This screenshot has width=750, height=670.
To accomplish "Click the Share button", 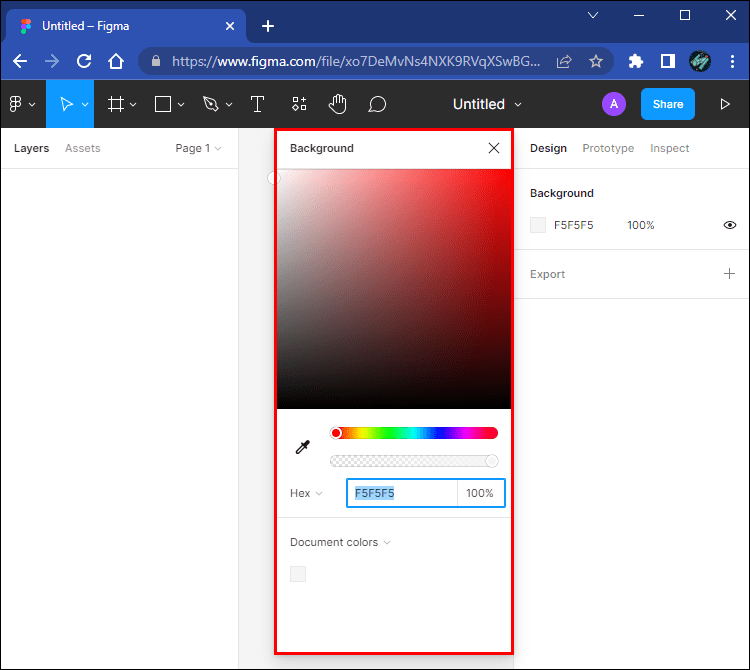I will [667, 104].
